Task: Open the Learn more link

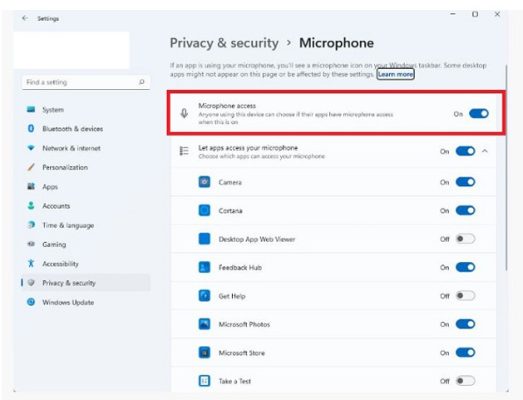Action: [396, 74]
